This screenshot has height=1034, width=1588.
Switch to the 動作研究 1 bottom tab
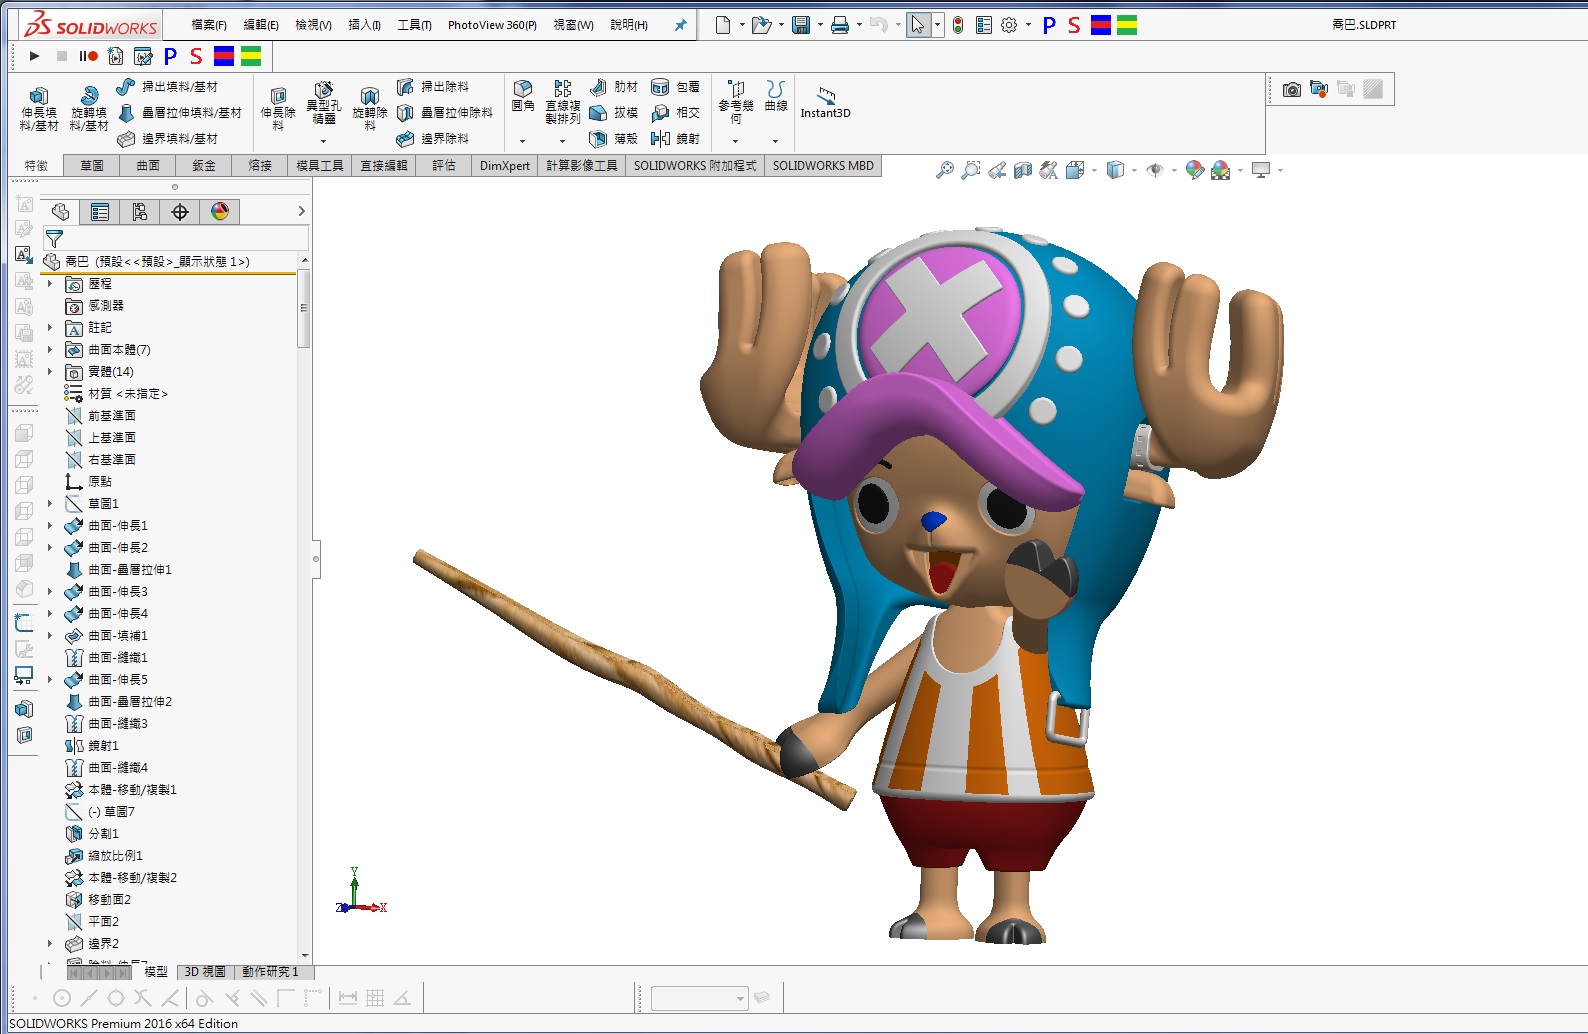[x=270, y=972]
